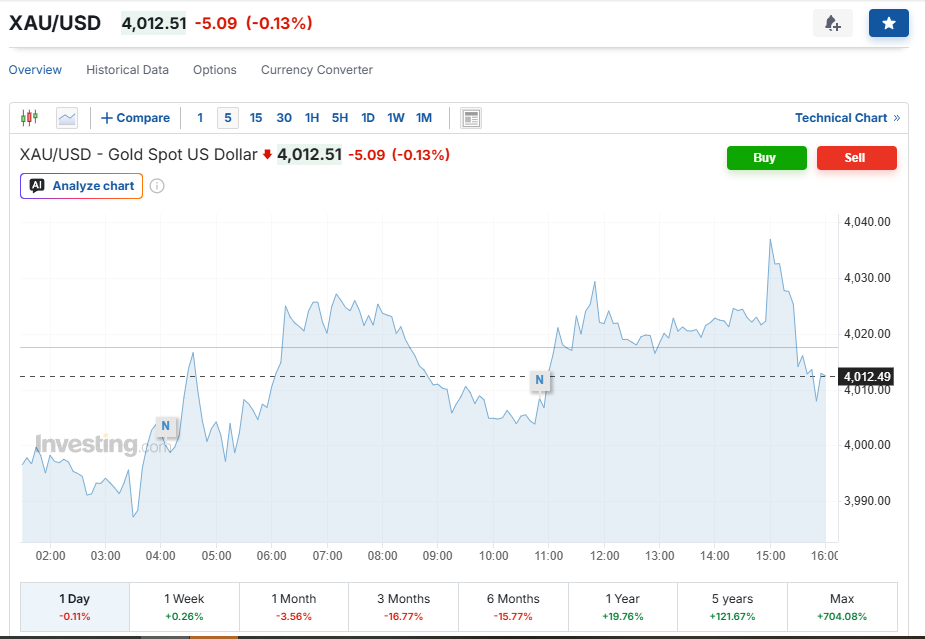Open the Currency Converter tab
This screenshot has height=639, width=925.
317,70
